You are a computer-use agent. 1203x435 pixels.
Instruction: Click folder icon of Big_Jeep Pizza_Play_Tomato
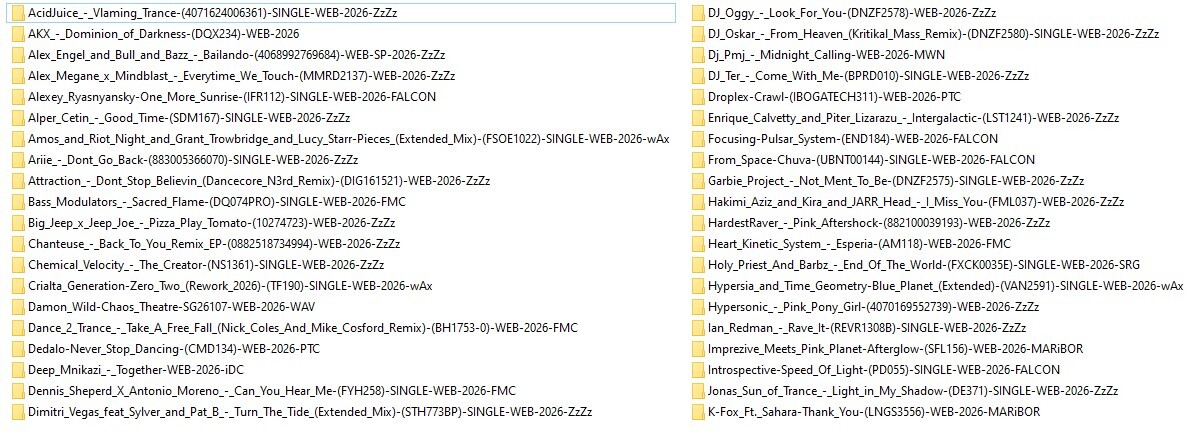[x=17, y=223]
